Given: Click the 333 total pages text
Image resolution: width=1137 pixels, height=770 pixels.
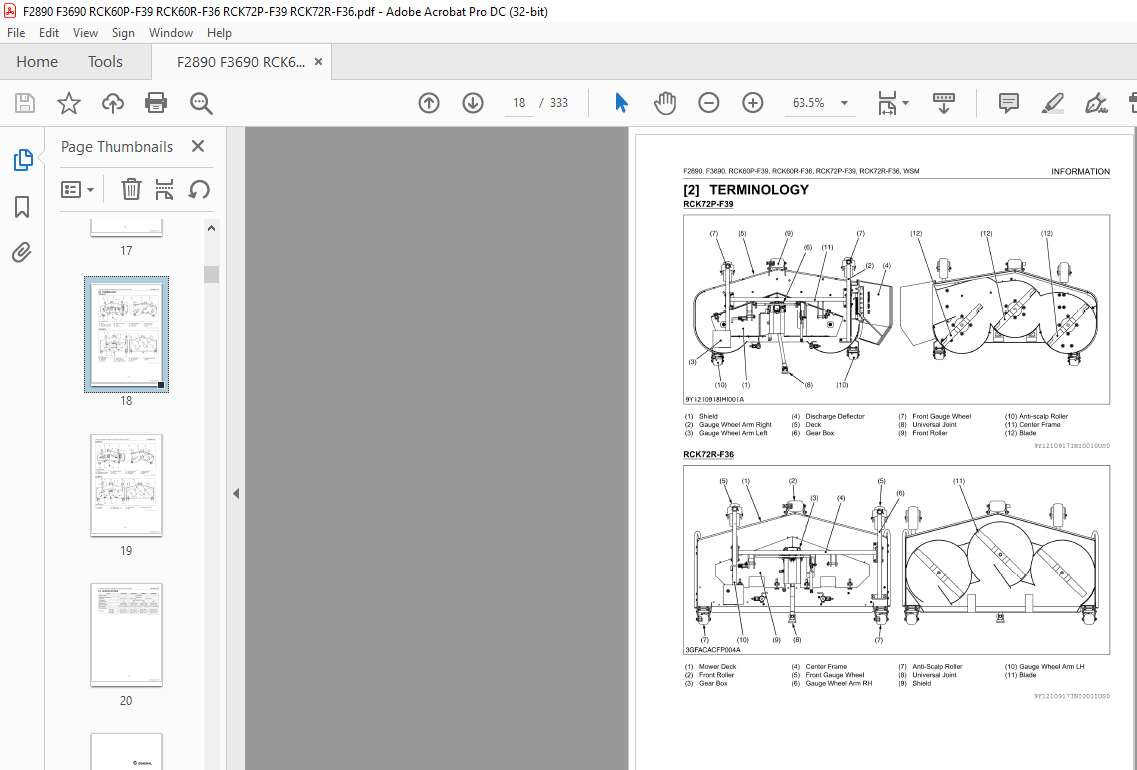Looking at the screenshot, I should pyautogui.click(x=558, y=103).
